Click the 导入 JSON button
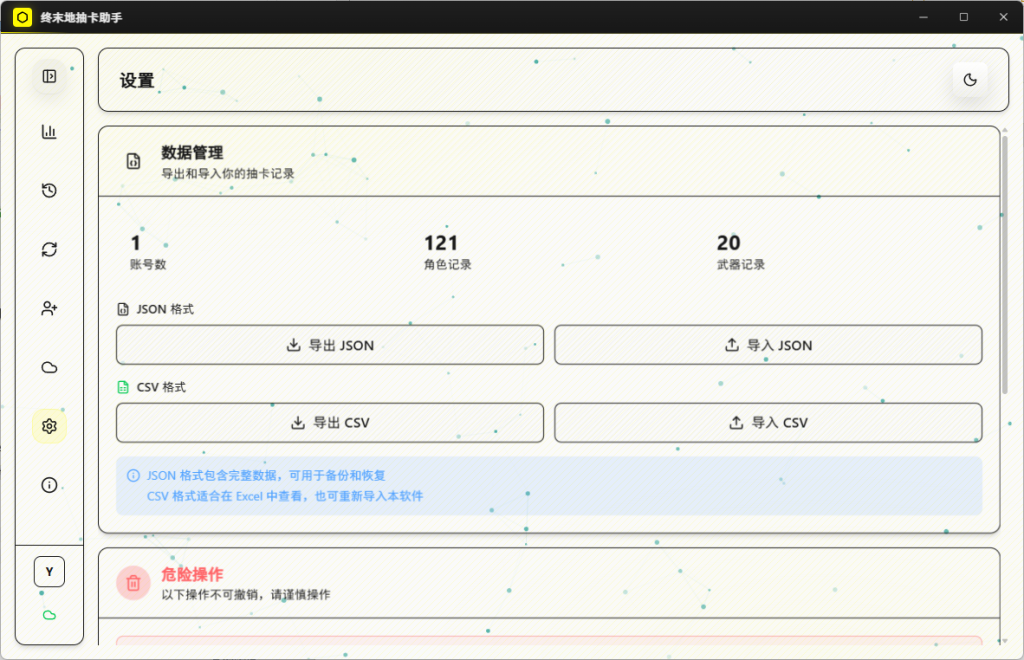This screenshot has height=660, width=1024. [768, 345]
